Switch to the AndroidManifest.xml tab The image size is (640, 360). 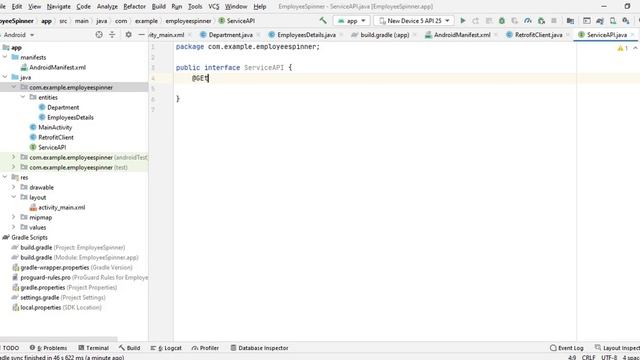tap(462, 35)
